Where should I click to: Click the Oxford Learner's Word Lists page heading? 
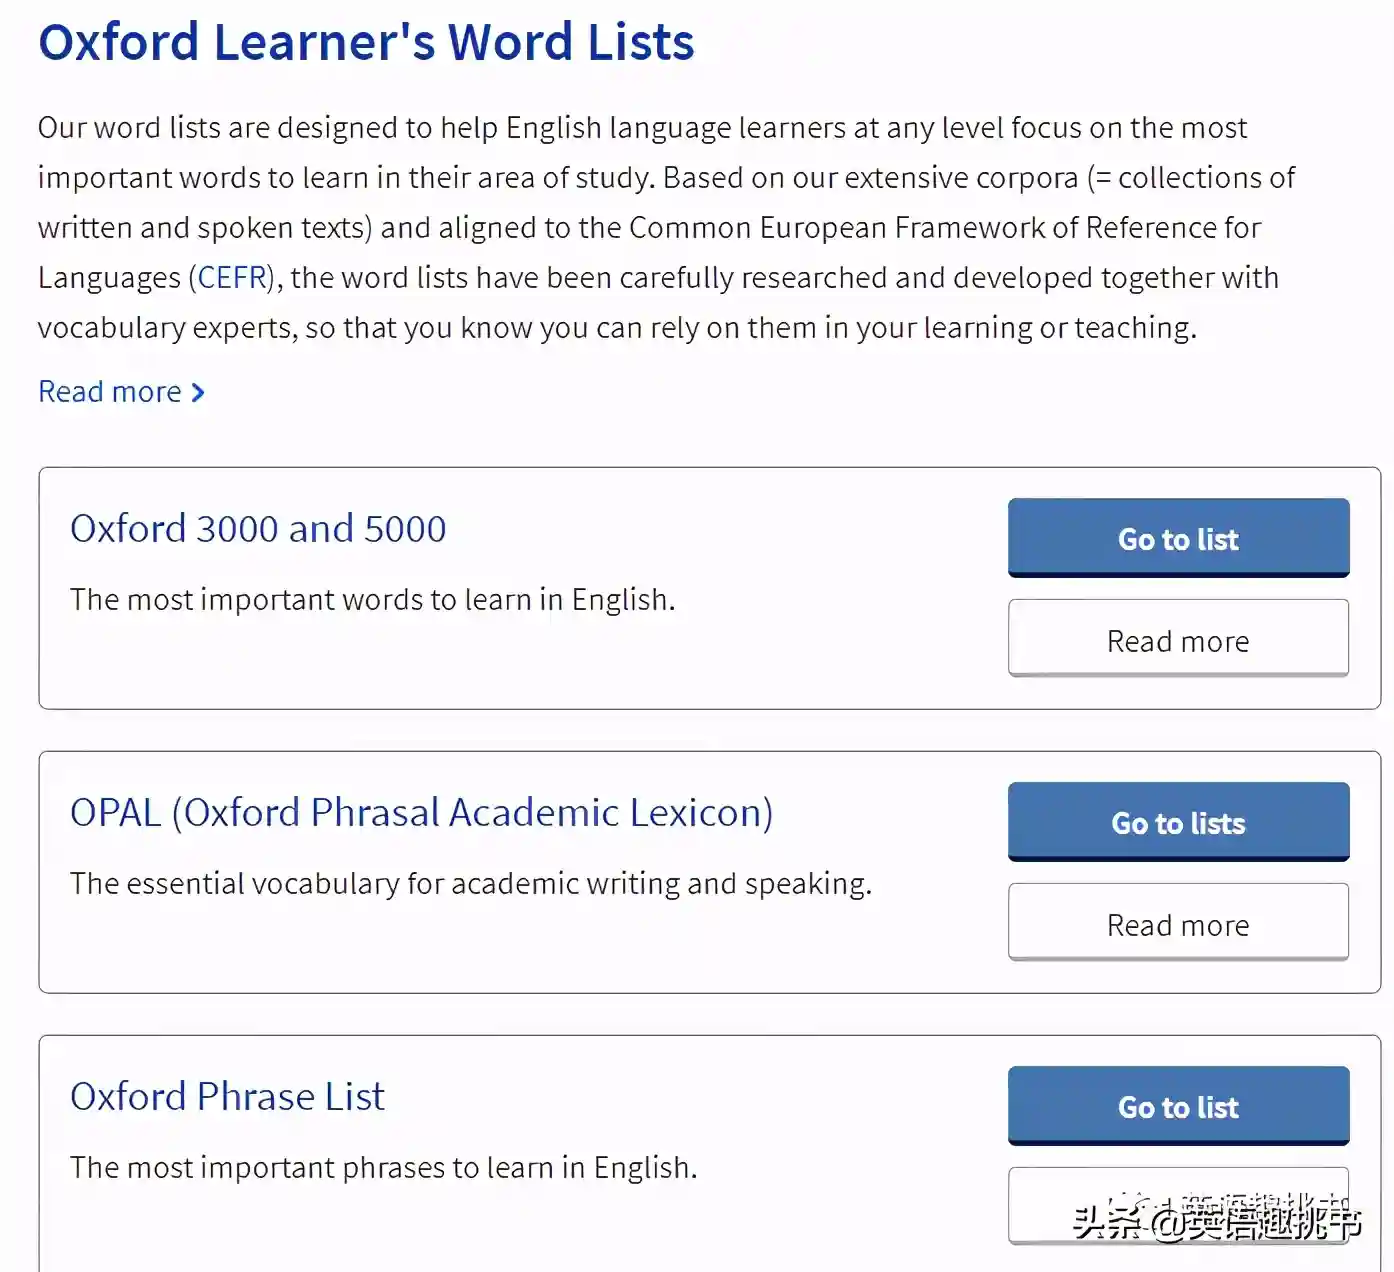[x=366, y=43]
